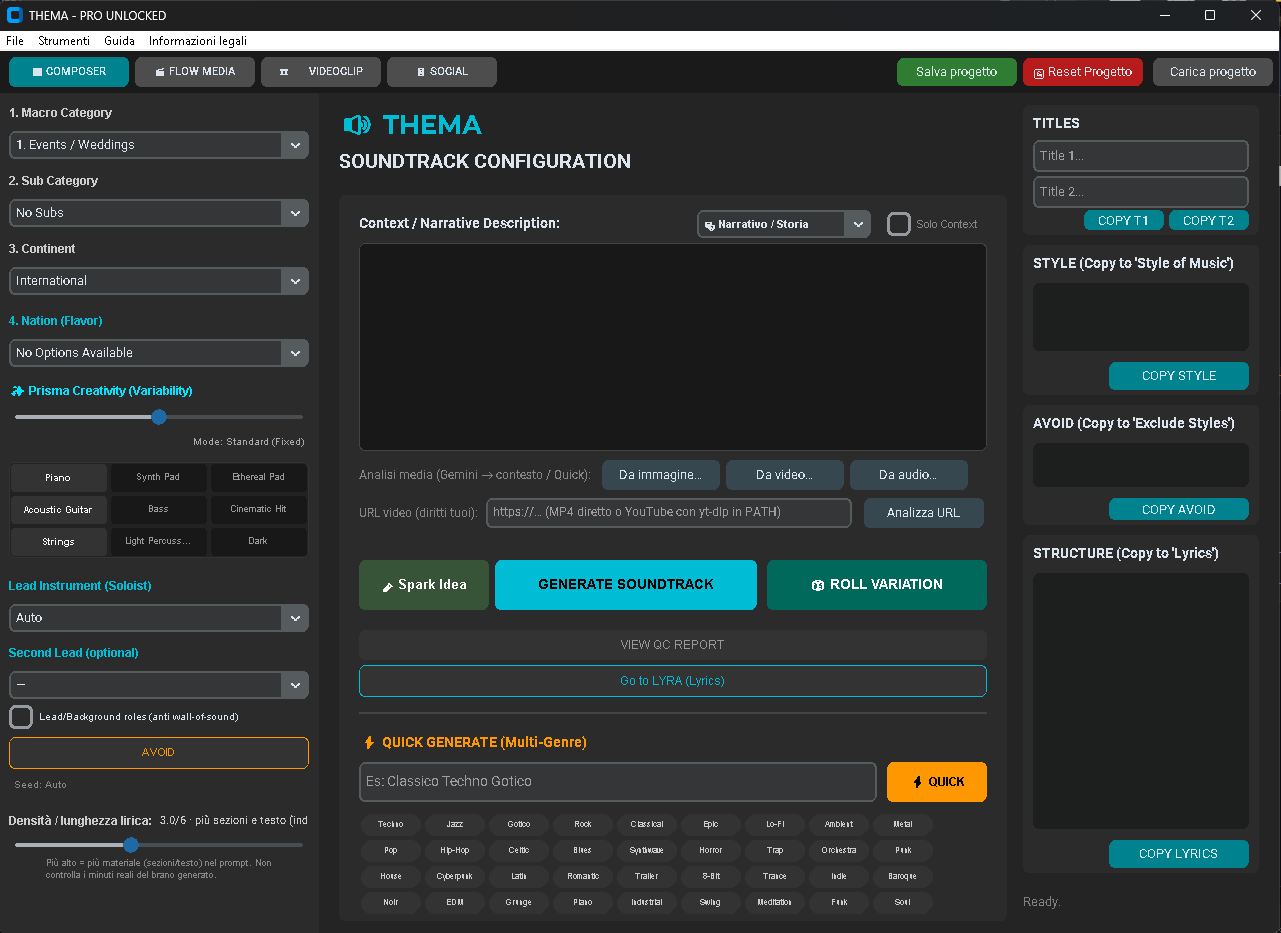1281x933 pixels.
Task: Open the Macro Category dropdown
Action: point(159,145)
